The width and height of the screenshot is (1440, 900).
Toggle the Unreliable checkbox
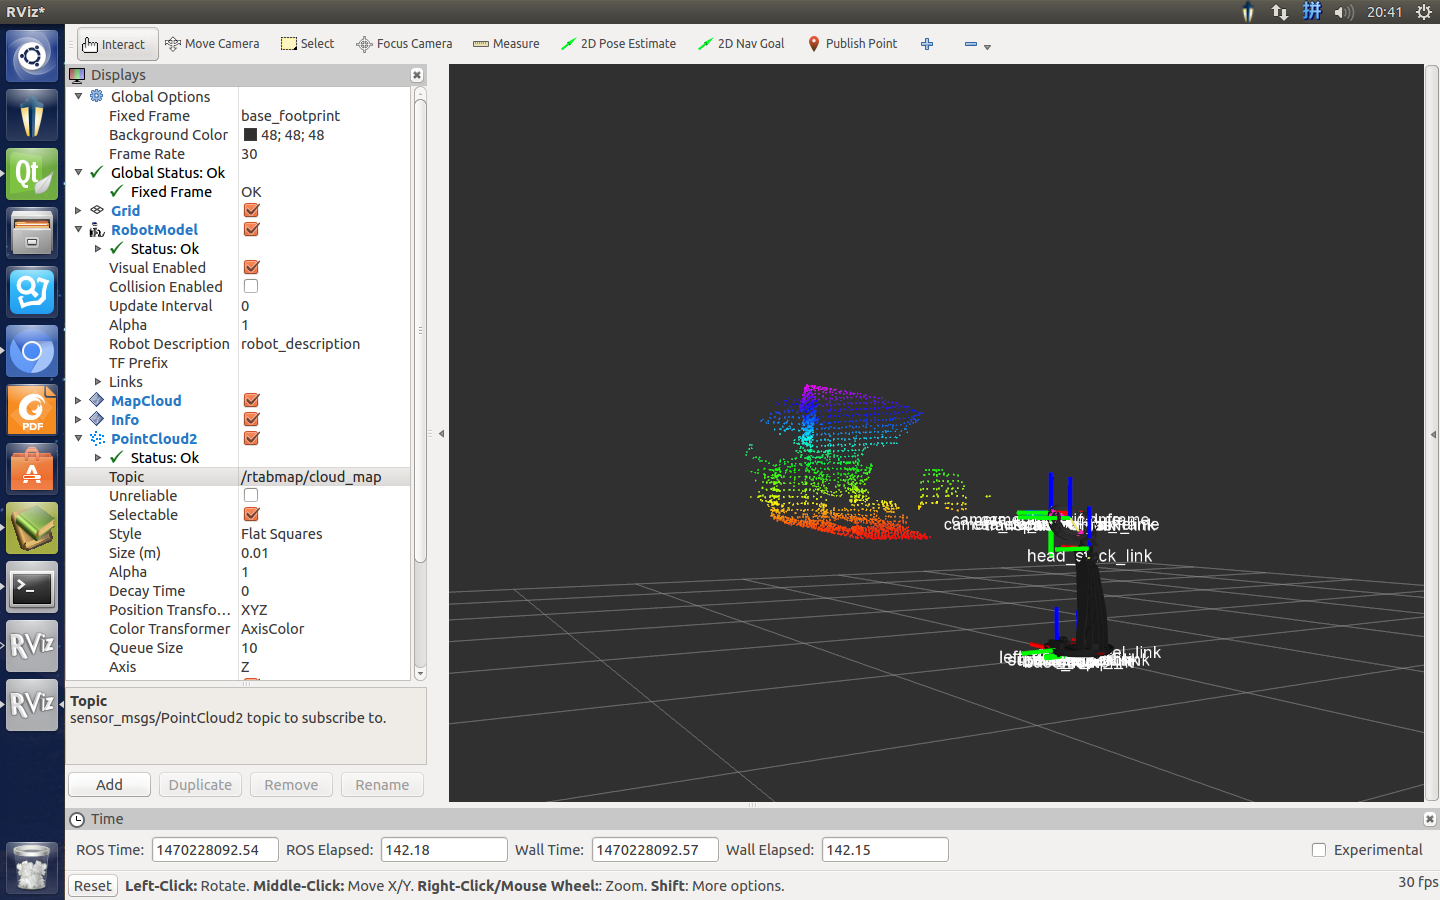(x=251, y=496)
